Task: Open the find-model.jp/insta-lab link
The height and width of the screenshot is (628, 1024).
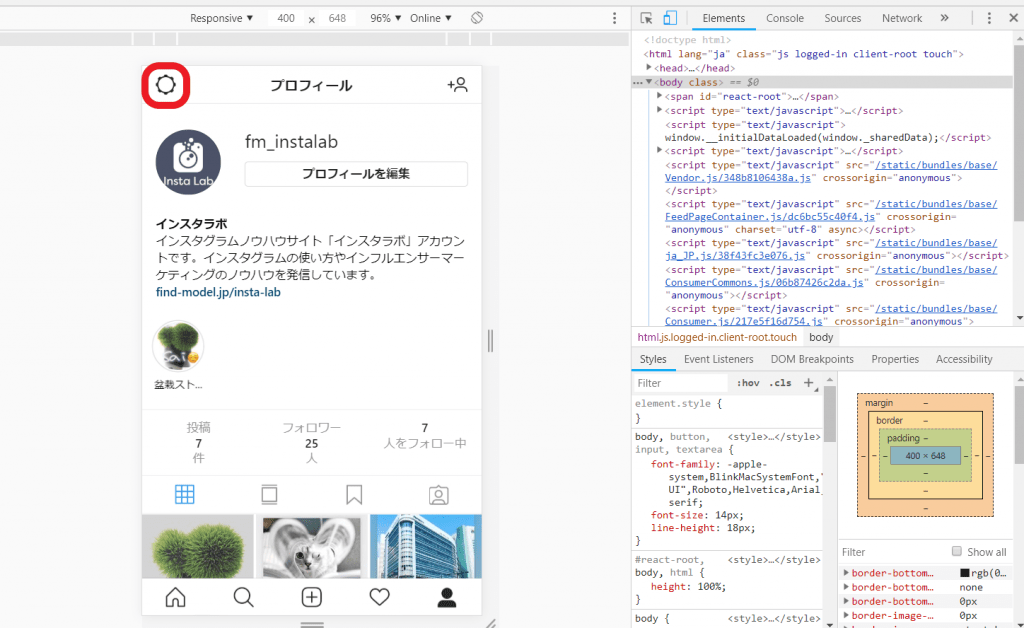Action: [x=218, y=292]
